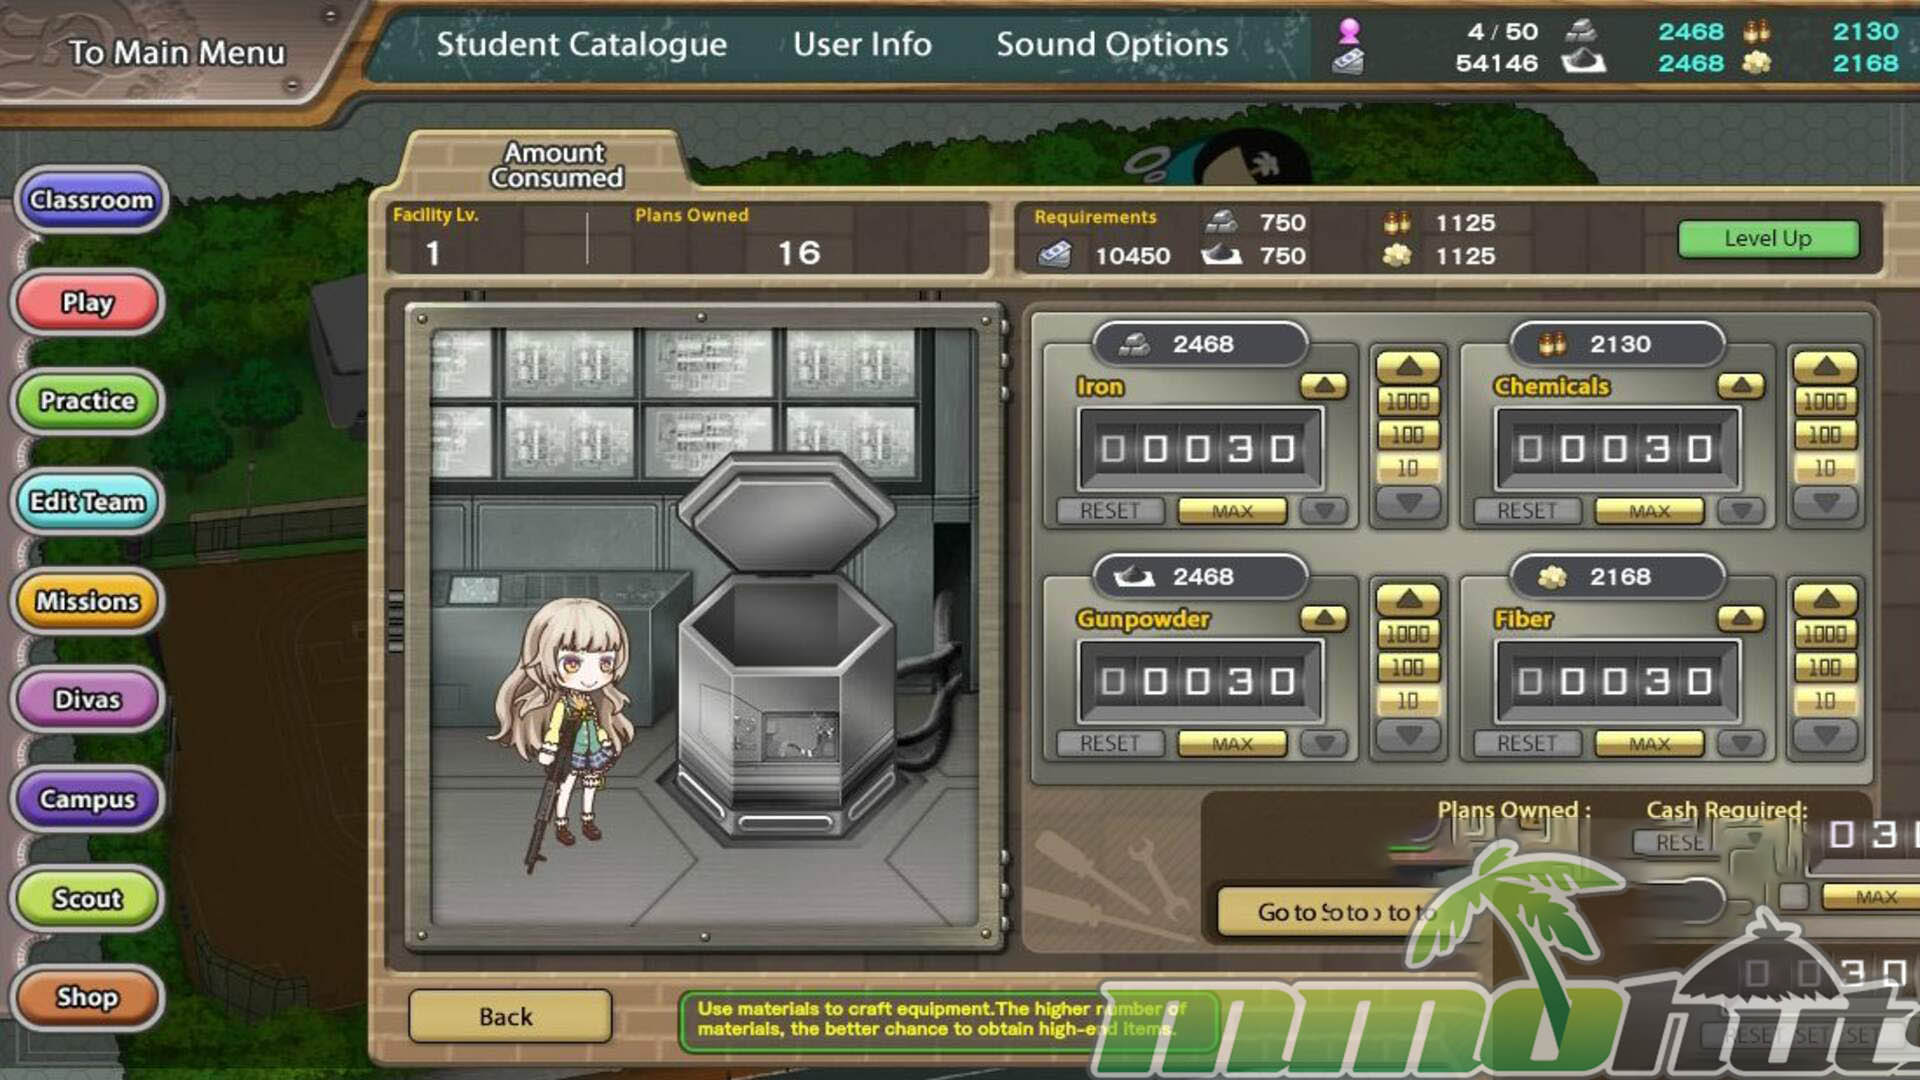Click the gunpowder pile icon above the Gunpowder counter
This screenshot has width=1920, height=1080.
pyautogui.click(x=1134, y=577)
